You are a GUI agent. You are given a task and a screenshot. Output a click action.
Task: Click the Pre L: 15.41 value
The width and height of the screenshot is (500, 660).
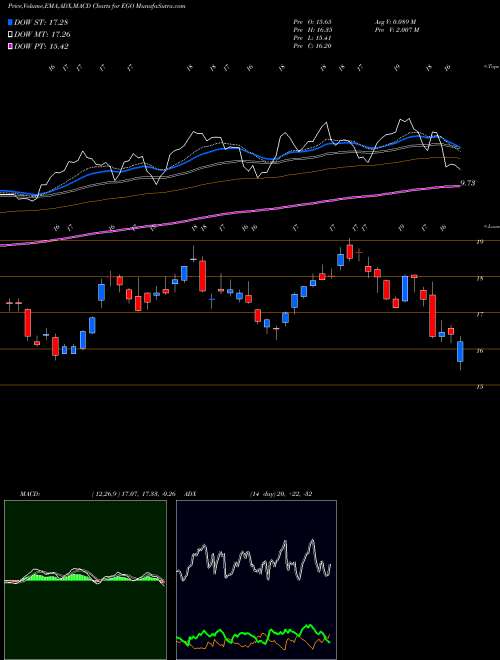pos(312,37)
